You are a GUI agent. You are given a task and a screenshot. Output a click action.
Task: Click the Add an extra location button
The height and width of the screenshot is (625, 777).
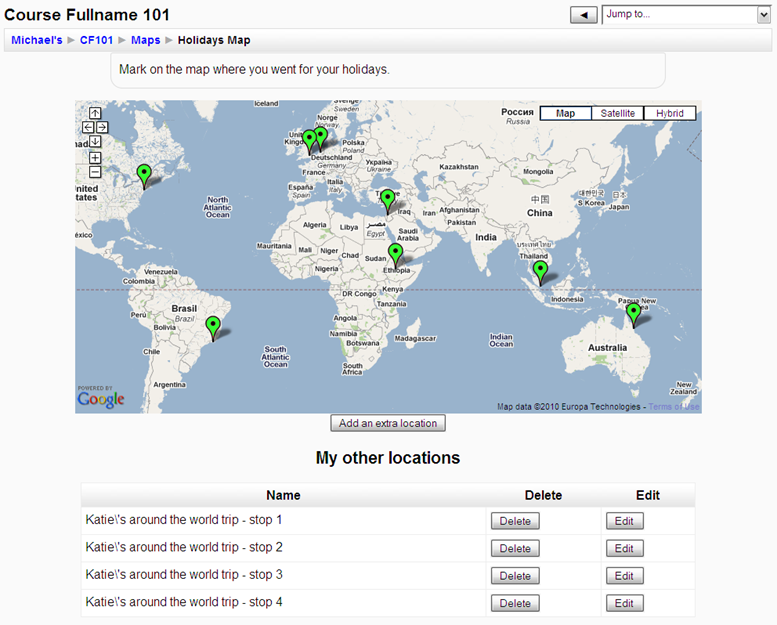(x=388, y=423)
